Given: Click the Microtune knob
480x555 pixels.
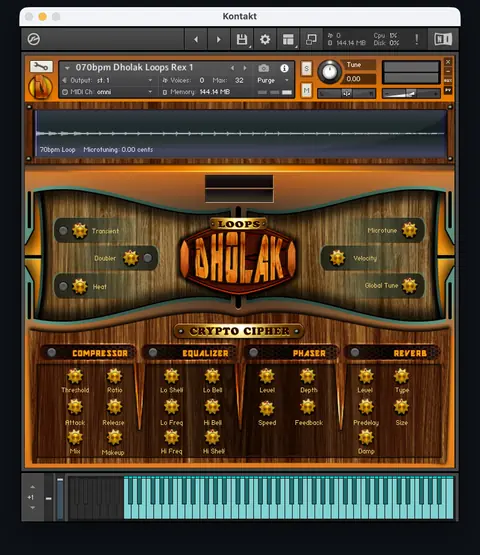Looking at the screenshot, I should (x=410, y=230).
